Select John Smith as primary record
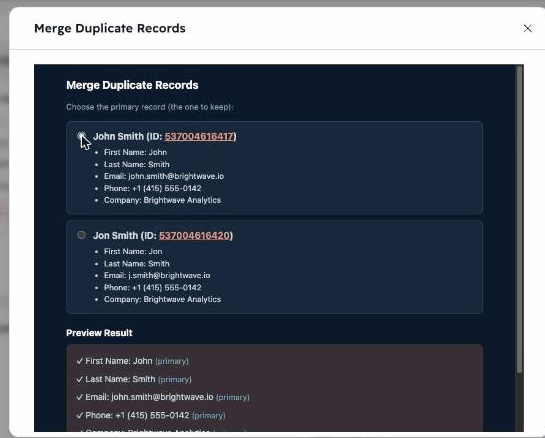The width and height of the screenshot is (545, 438). [81, 136]
